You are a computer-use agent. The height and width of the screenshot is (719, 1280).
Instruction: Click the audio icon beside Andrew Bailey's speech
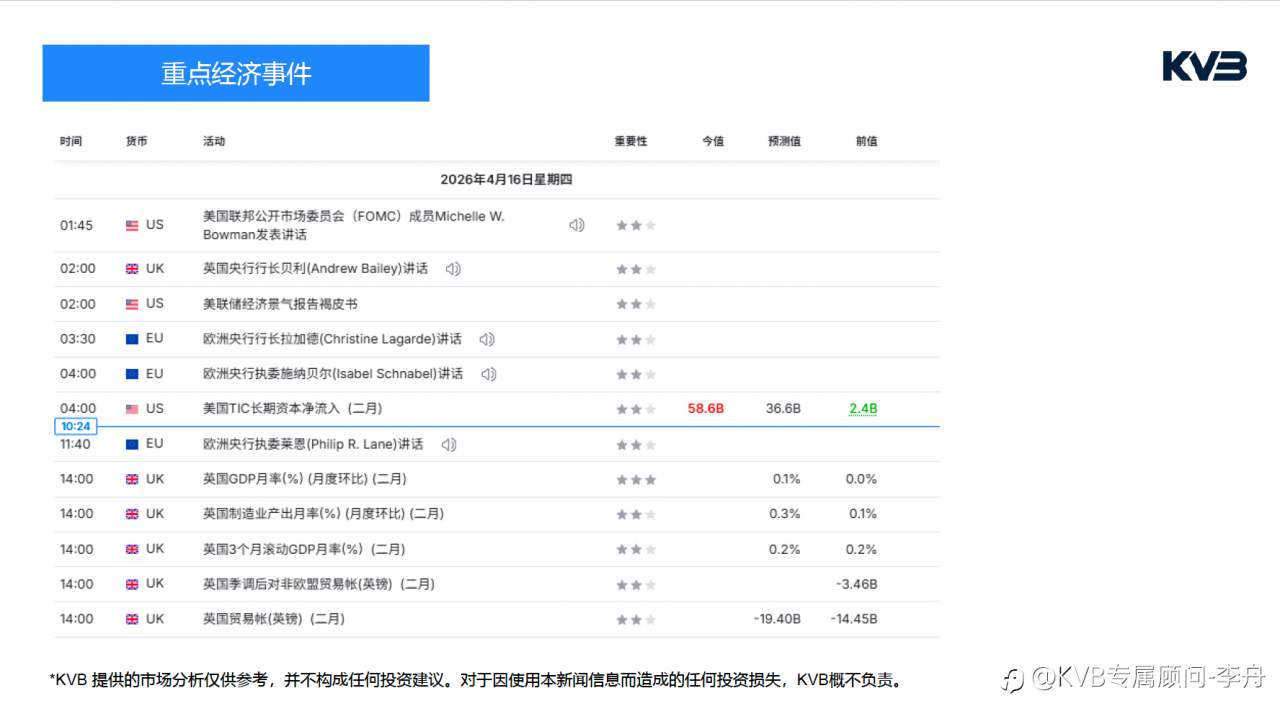[x=453, y=268]
